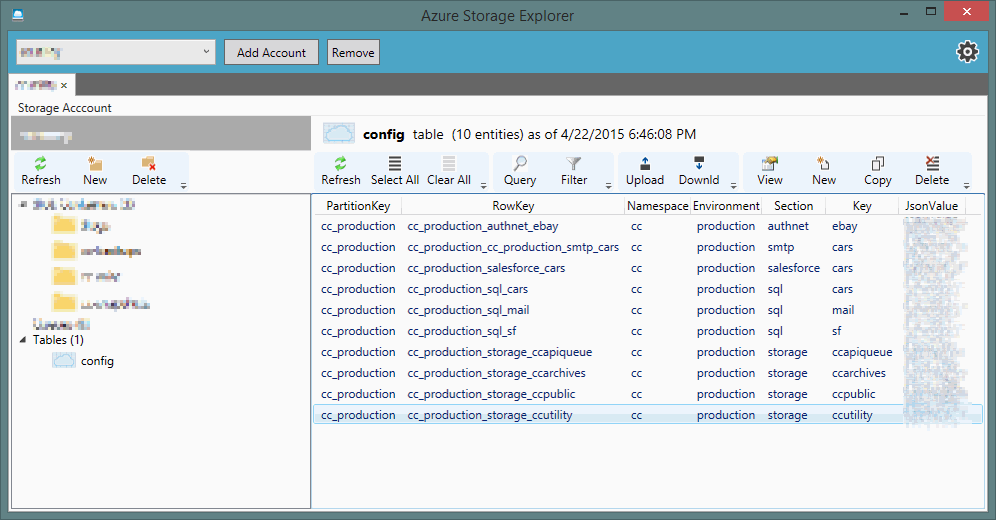
Task: Select row cc_production_storage_ccutility
Action: pos(648,415)
